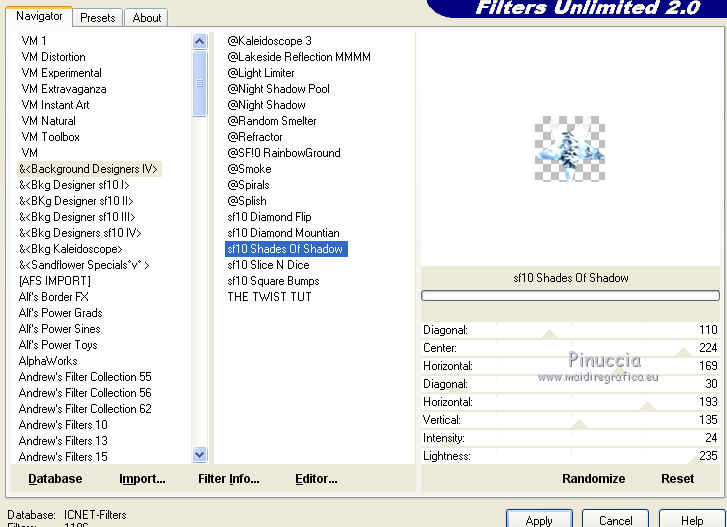The image size is (727, 527).
Task: Choose the @Light Limiter filter
Action: tap(261, 73)
